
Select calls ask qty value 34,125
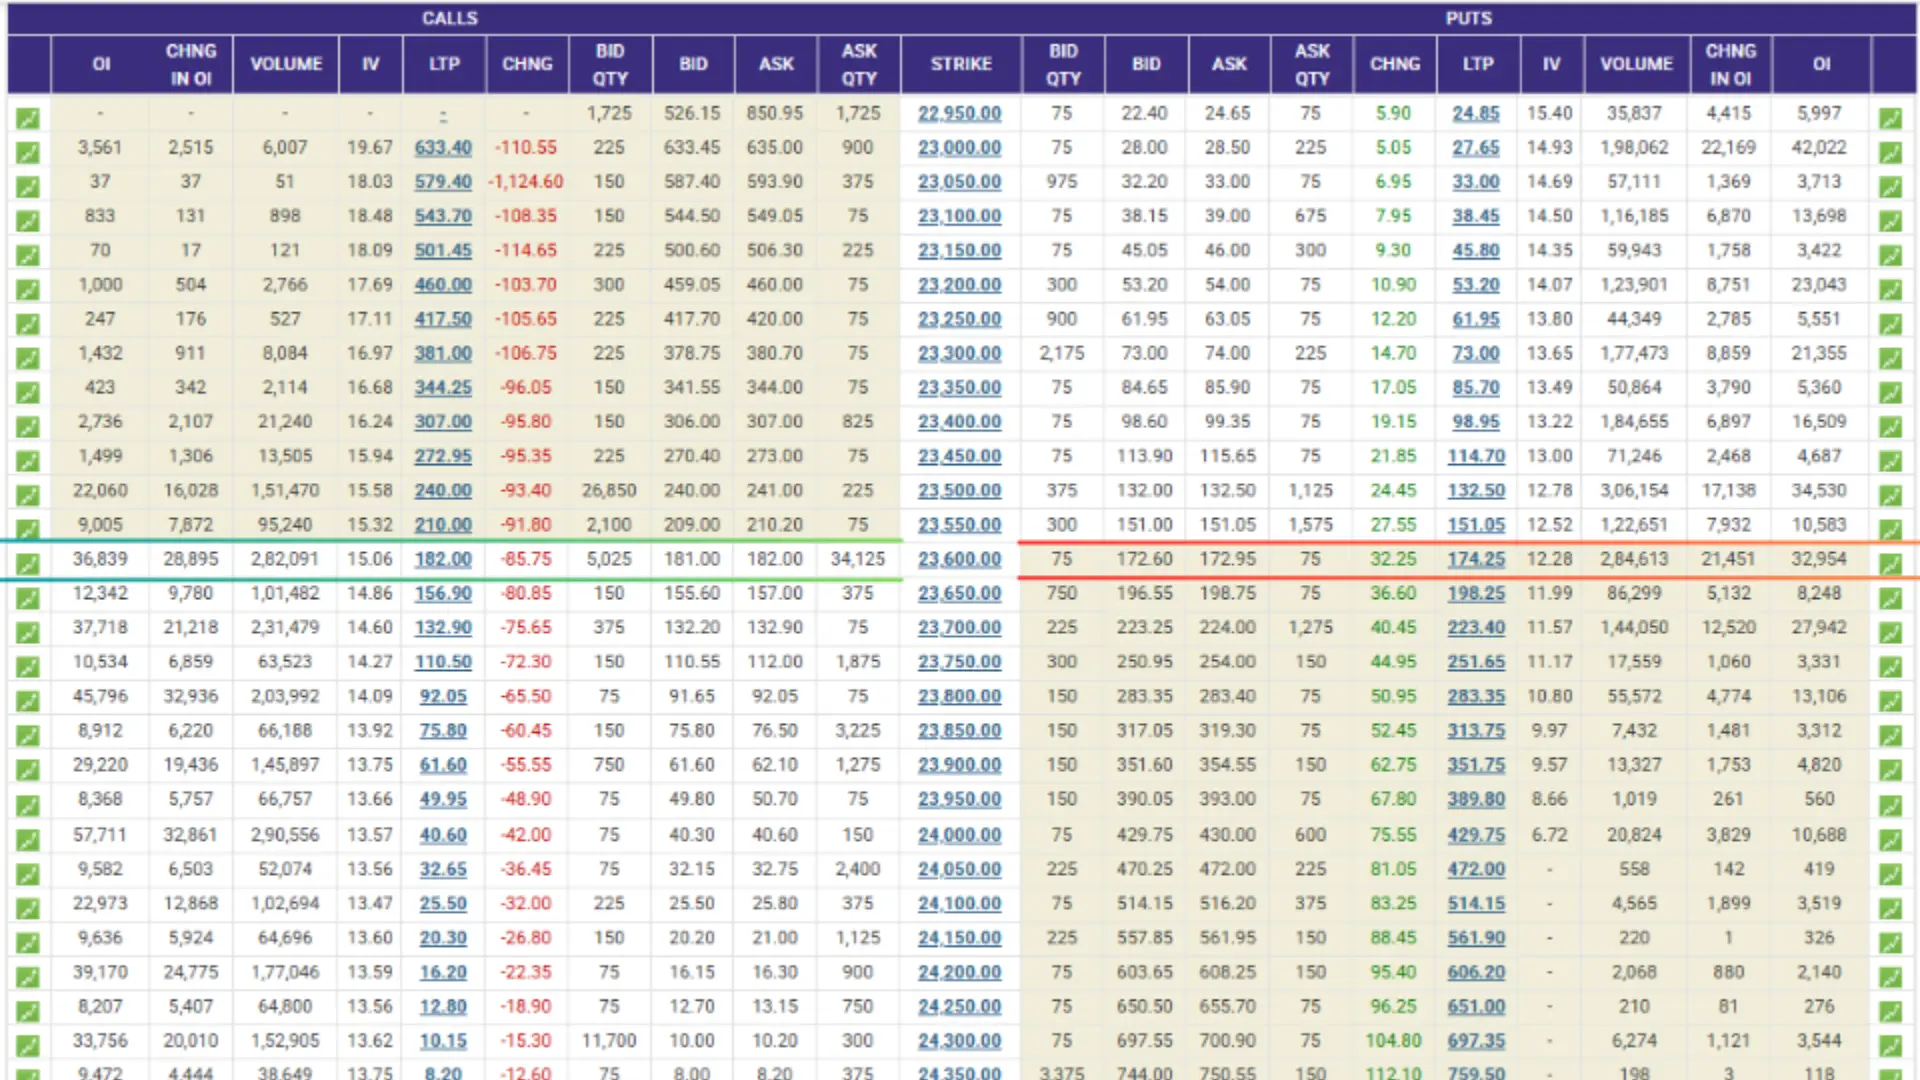point(858,559)
